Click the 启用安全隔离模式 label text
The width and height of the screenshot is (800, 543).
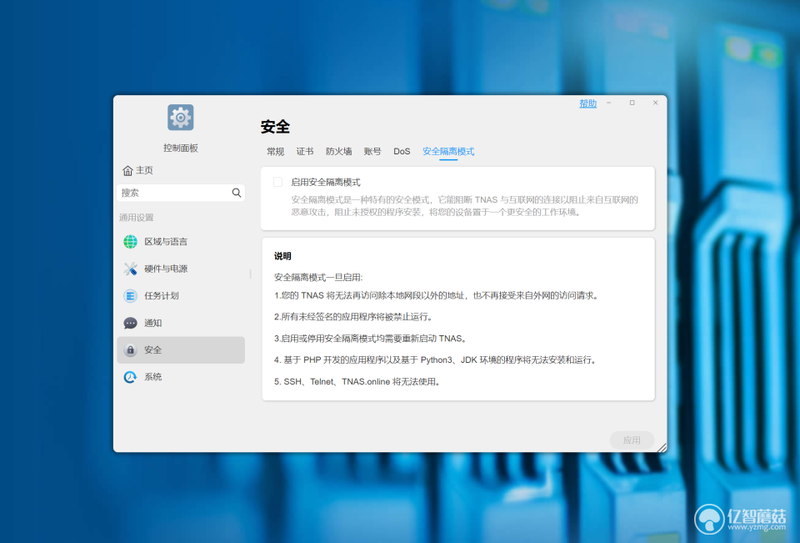tap(326, 182)
